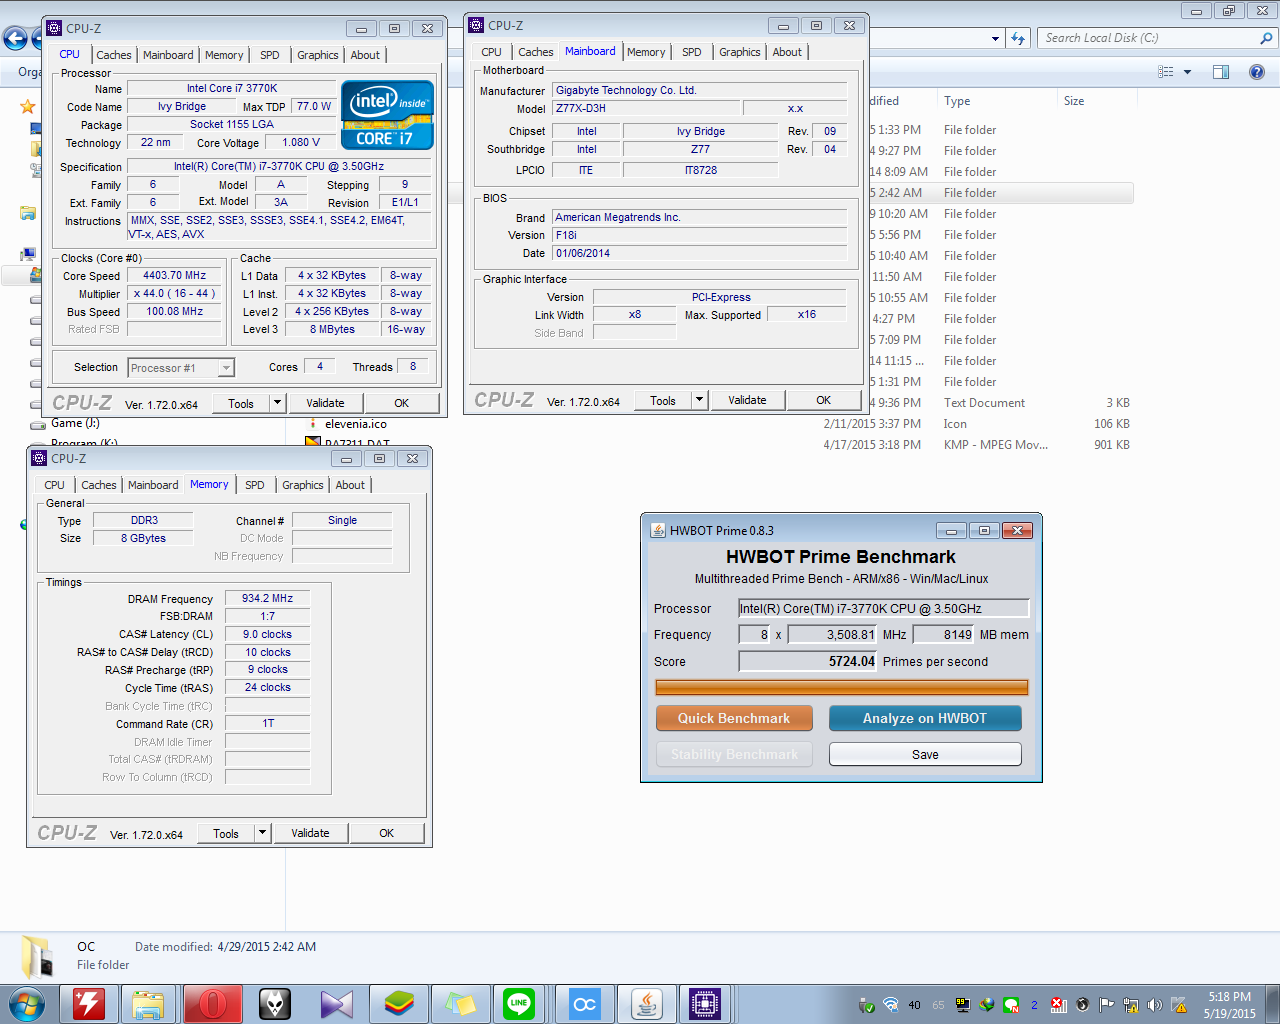Click the Multiplier value x 44.0
Screen dimensions: 1280x1024
click(174, 293)
